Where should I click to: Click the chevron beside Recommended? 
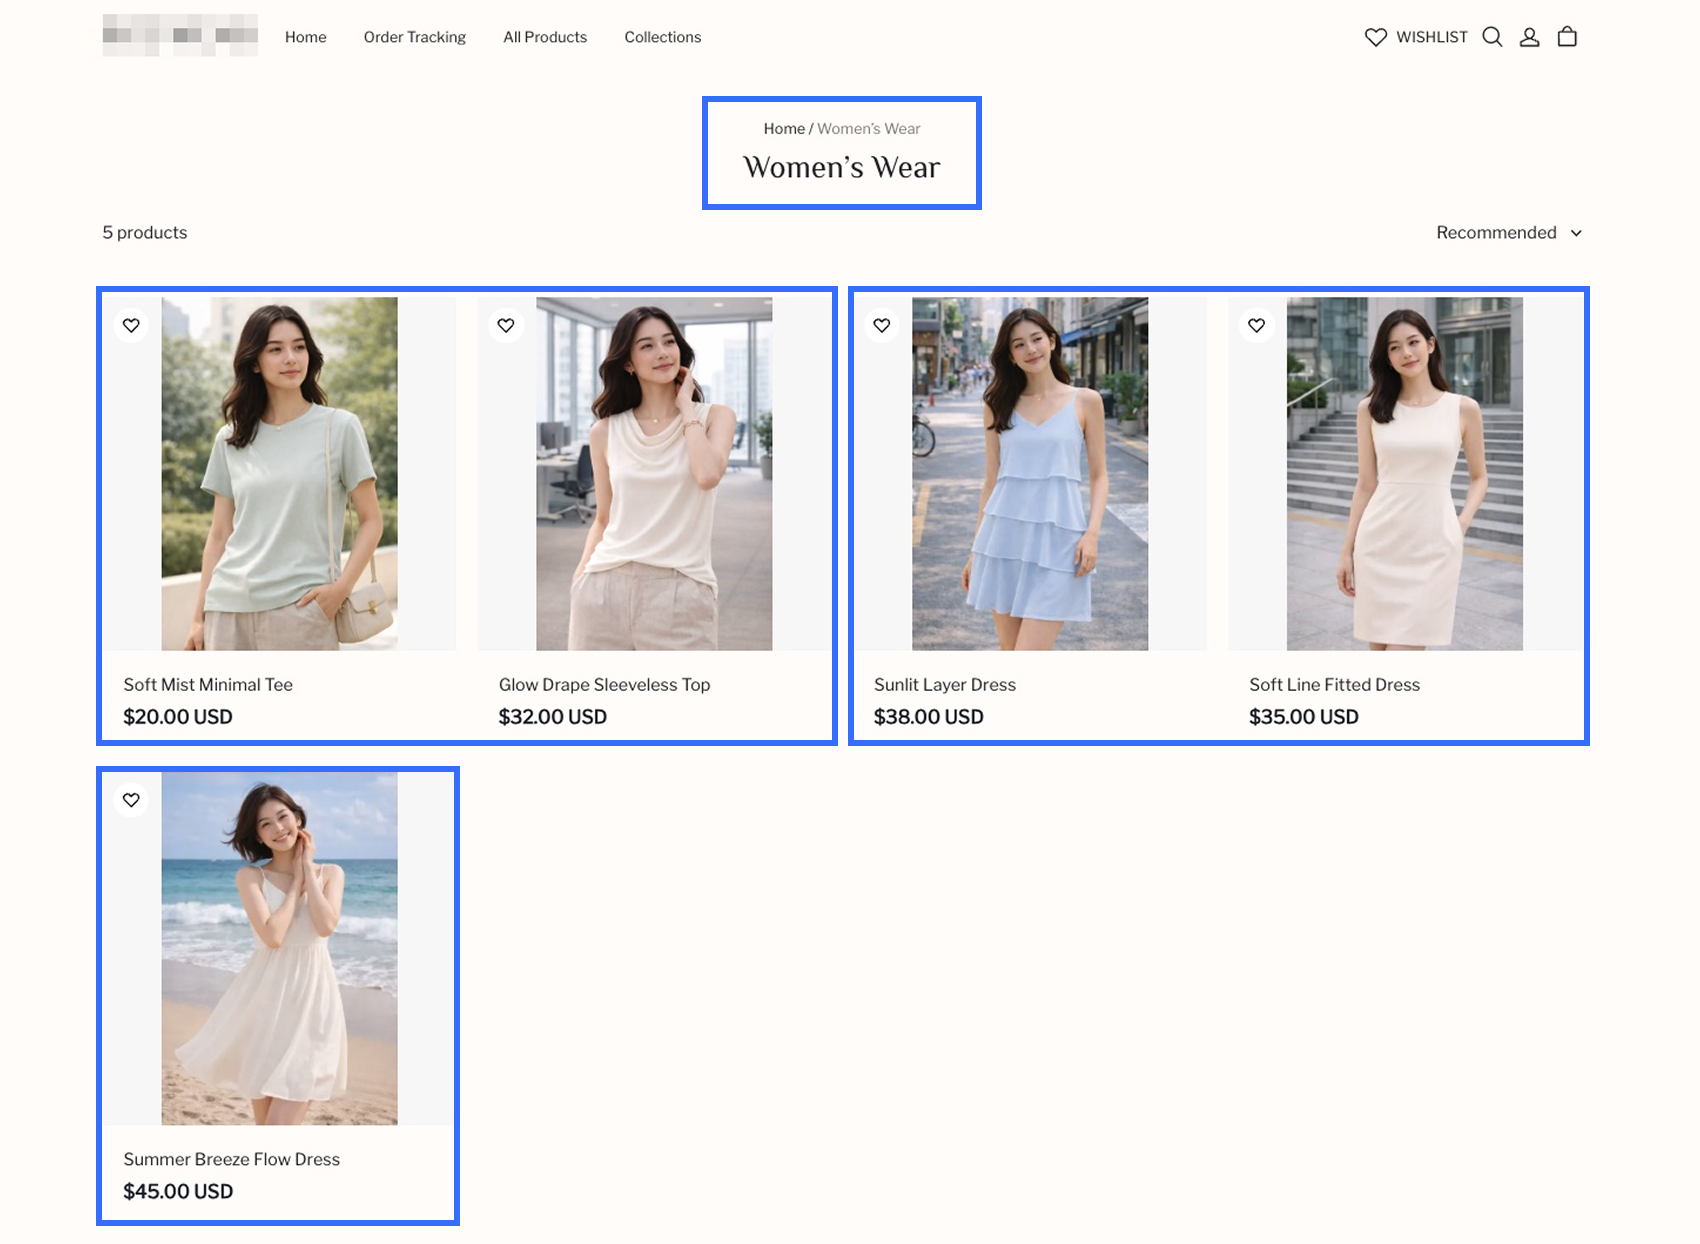[1576, 233]
